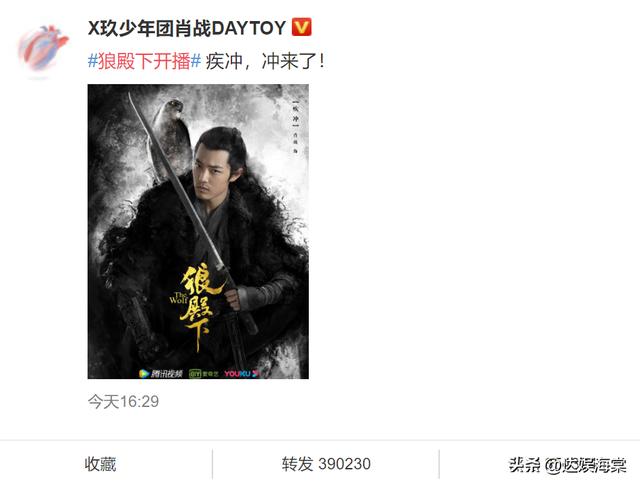The height and width of the screenshot is (487, 640).
Task: Click the Tencent Video logo on poster
Action: click(160, 373)
